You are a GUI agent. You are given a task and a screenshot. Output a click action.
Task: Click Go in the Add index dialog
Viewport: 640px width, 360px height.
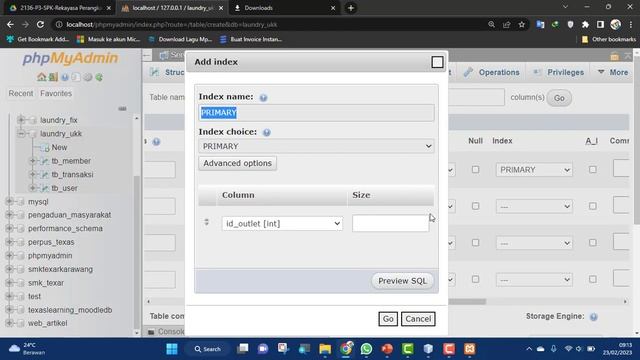[x=388, y=319]
